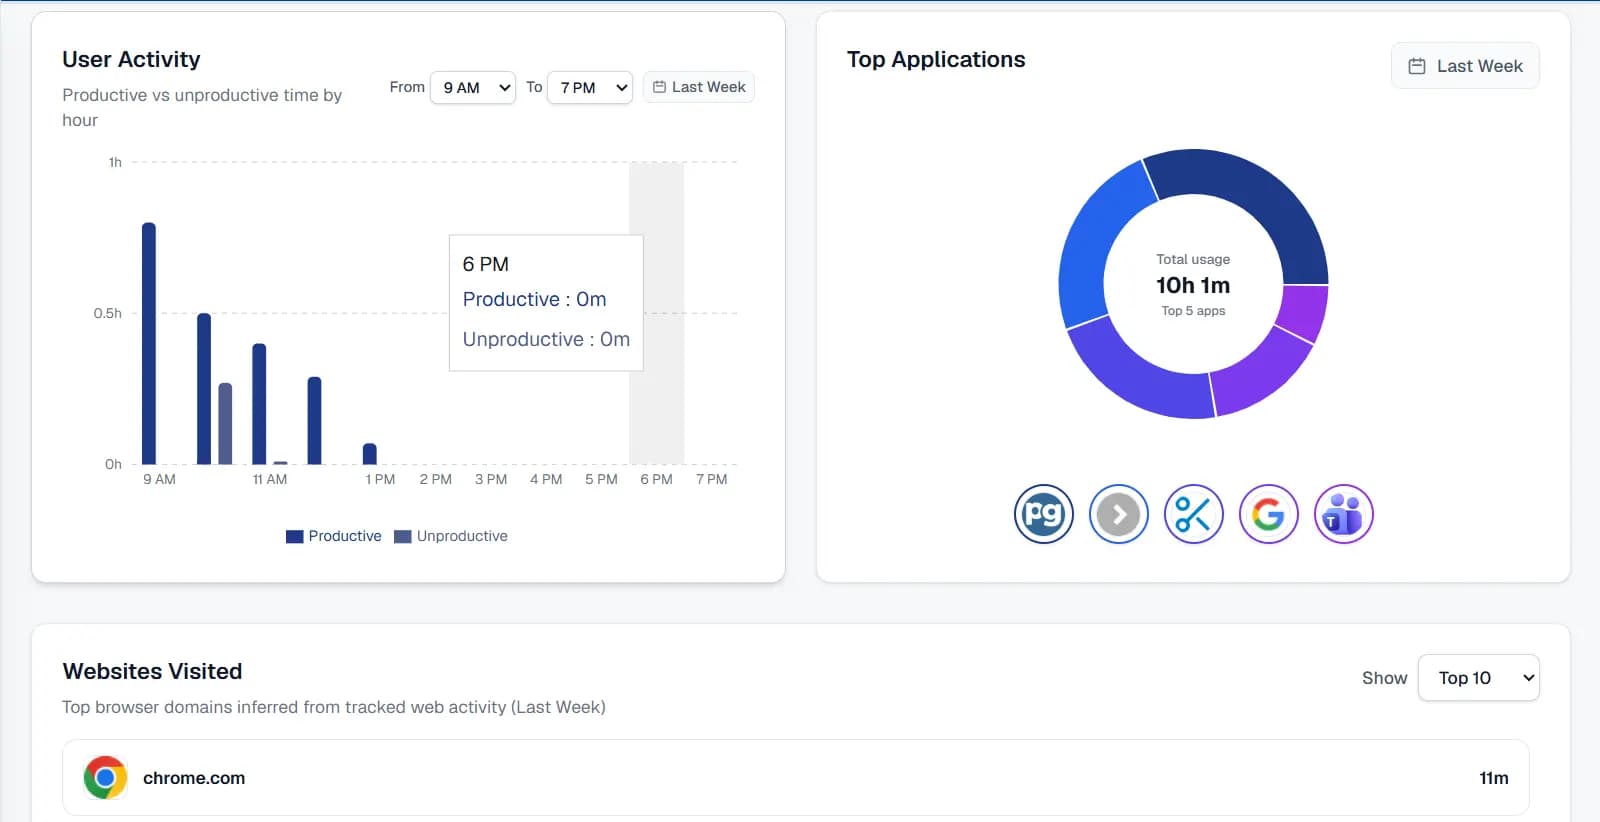This screenshot has width=1600, height=822.
Task: Click the 6 PM axis label
Action: [x=656, y=480]
